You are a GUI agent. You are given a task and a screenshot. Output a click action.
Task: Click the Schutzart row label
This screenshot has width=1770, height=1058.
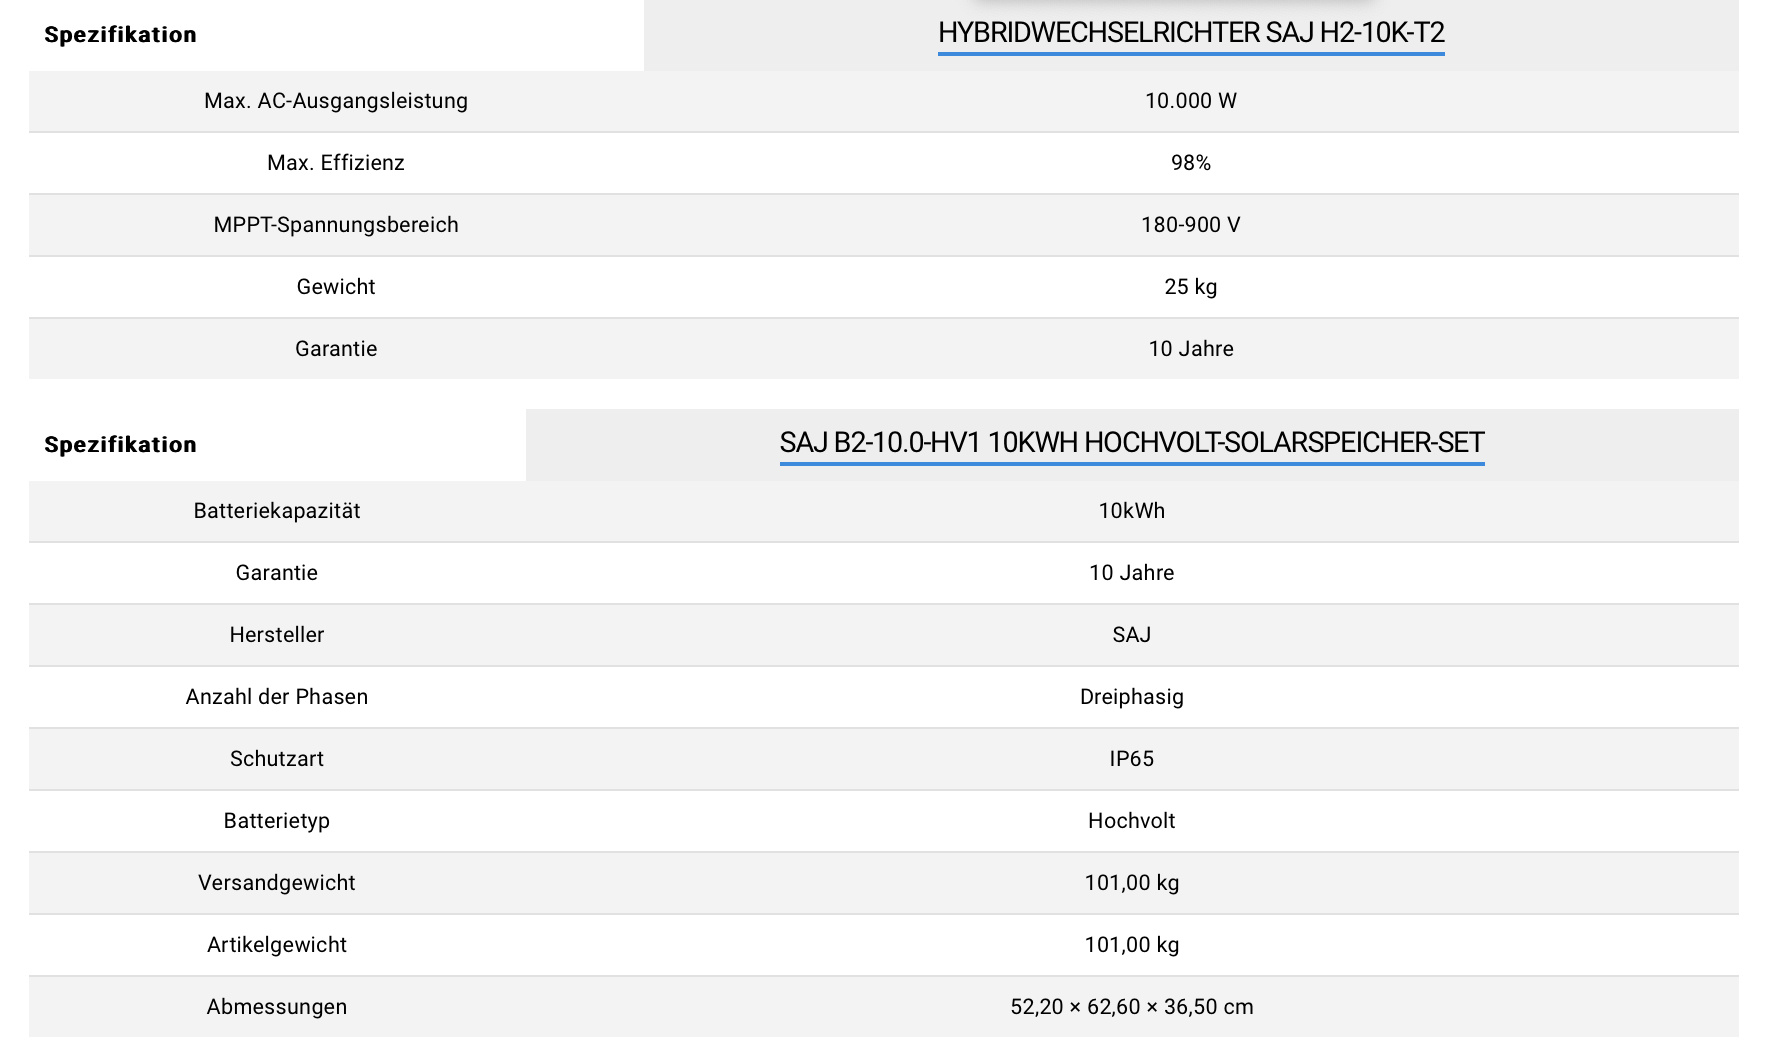tap(277, 759)
